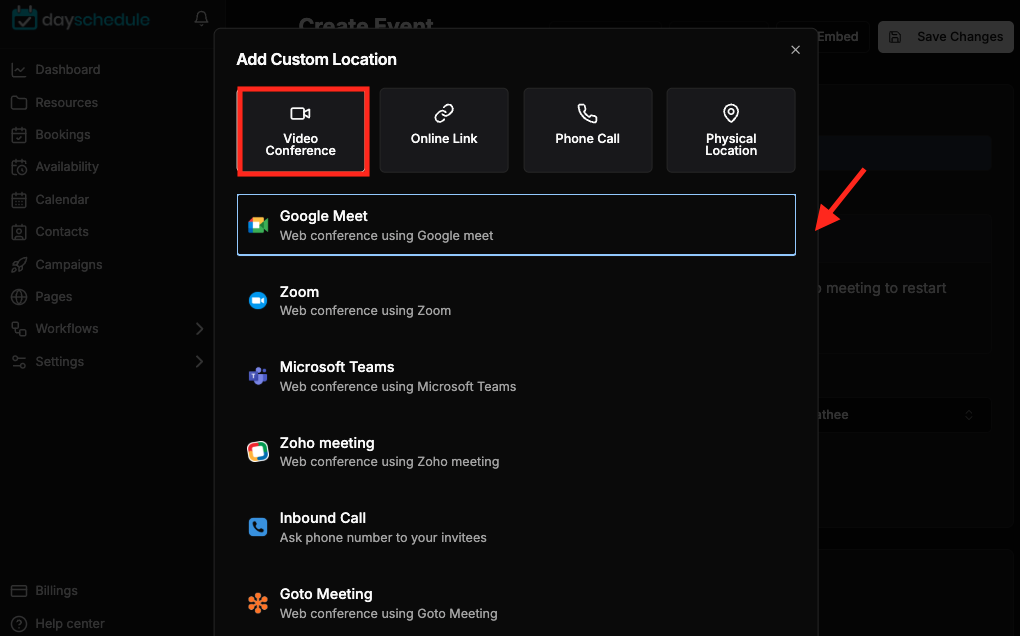The height and width of the screenshot is (636, 1020).
Task: Click the dayschedule logo icon
Action: pos(25,18)
